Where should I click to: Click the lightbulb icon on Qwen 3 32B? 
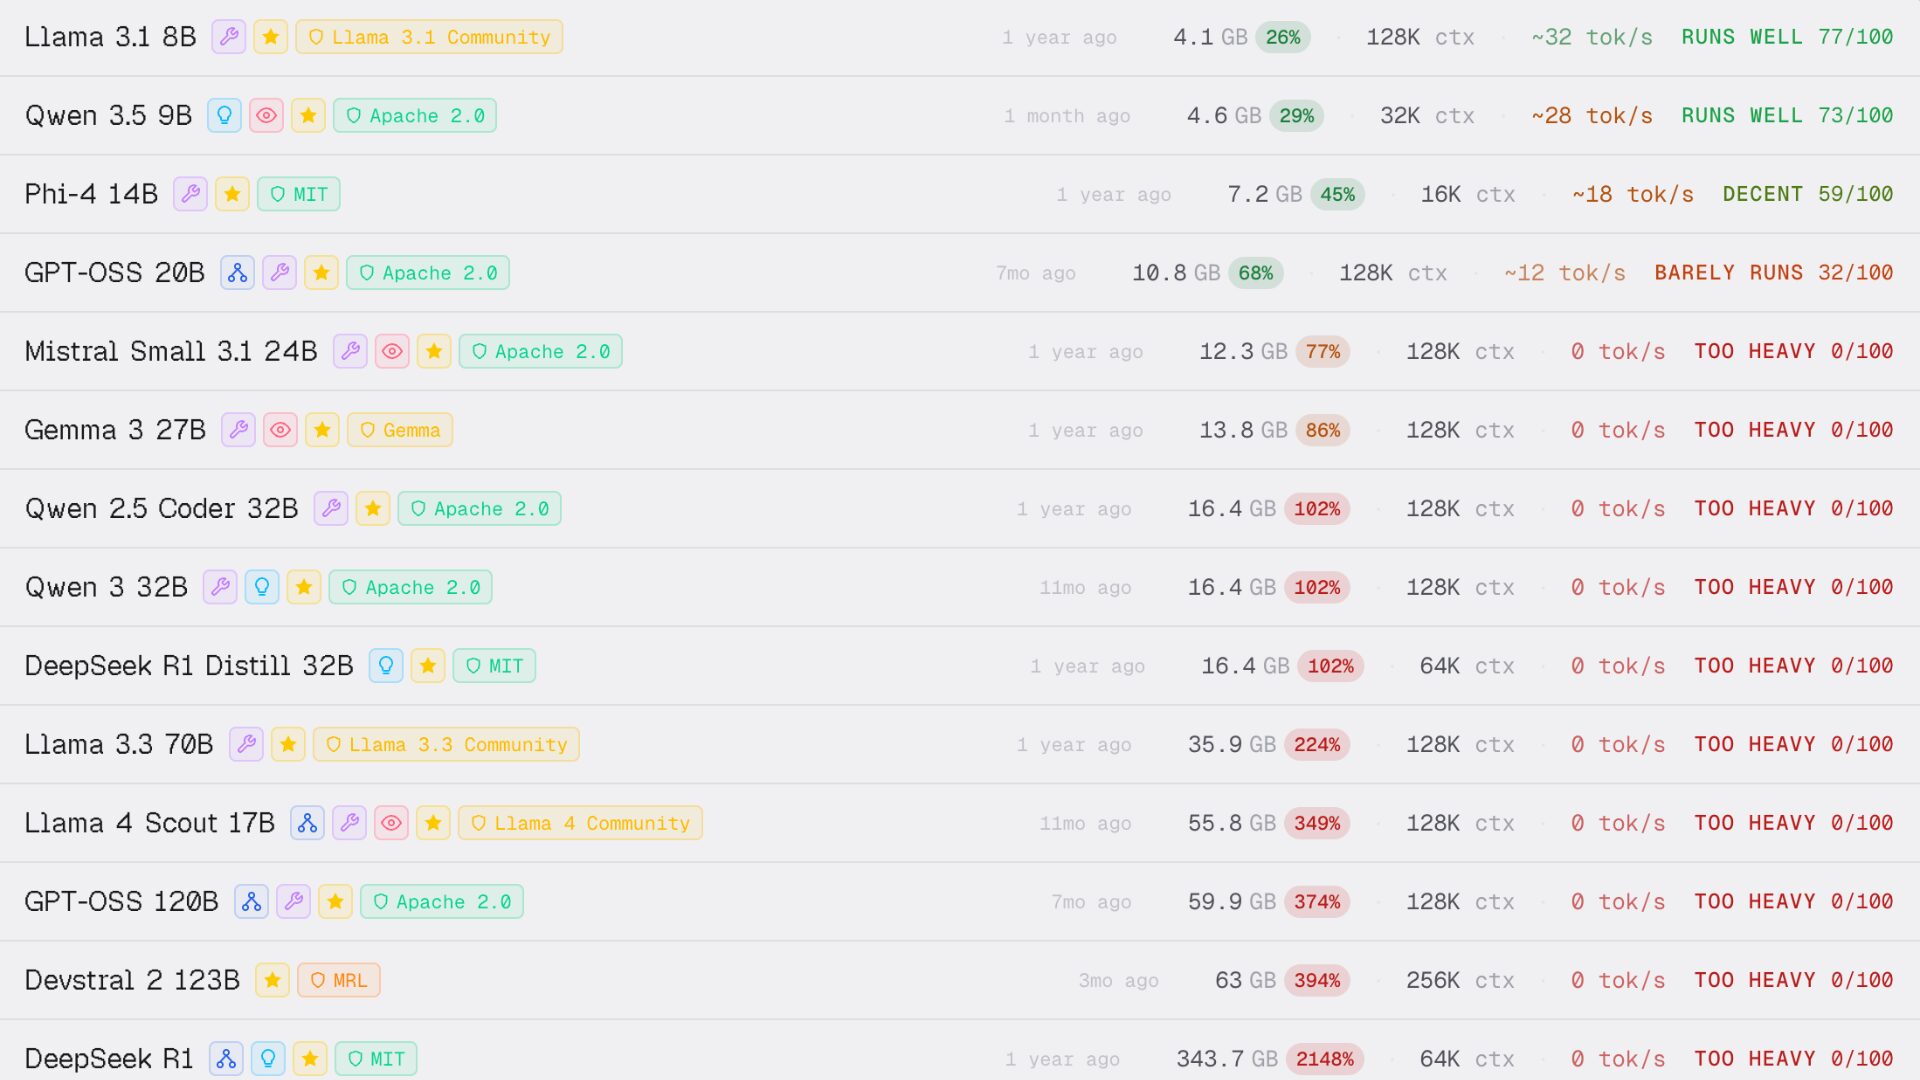pyautogui.click(x=262, y=587)
